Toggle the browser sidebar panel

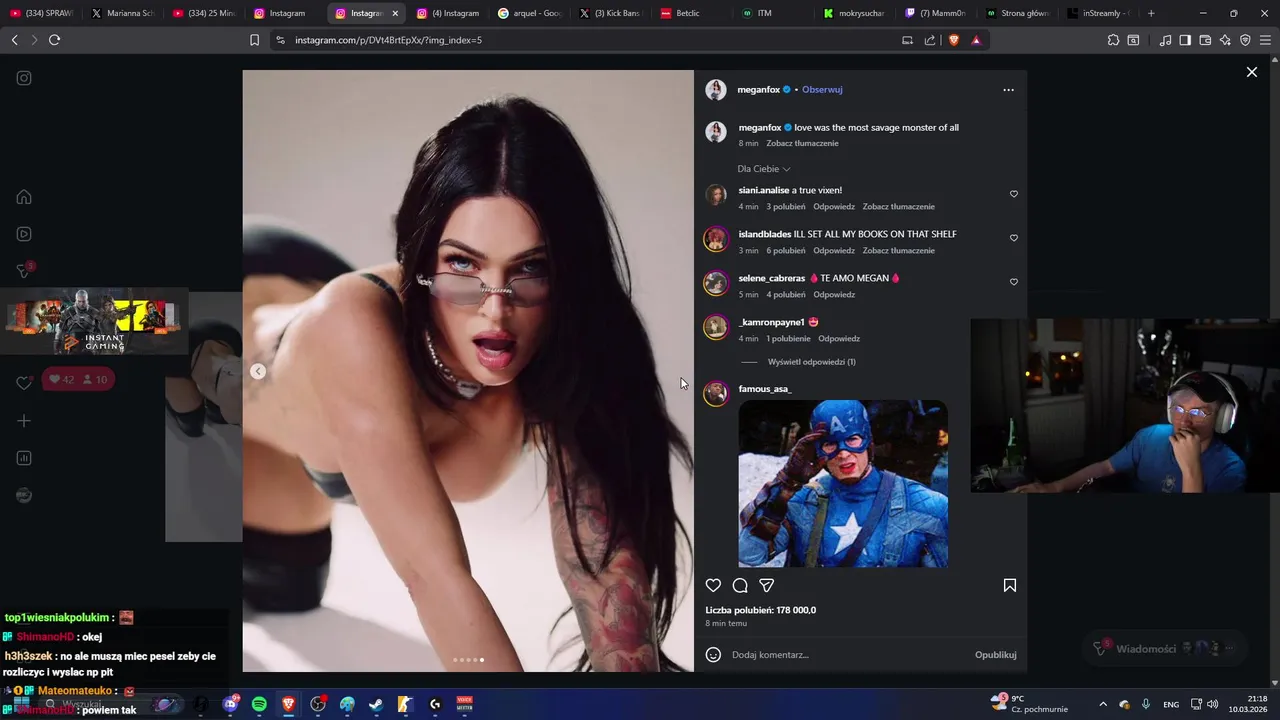coord(1185,40)
